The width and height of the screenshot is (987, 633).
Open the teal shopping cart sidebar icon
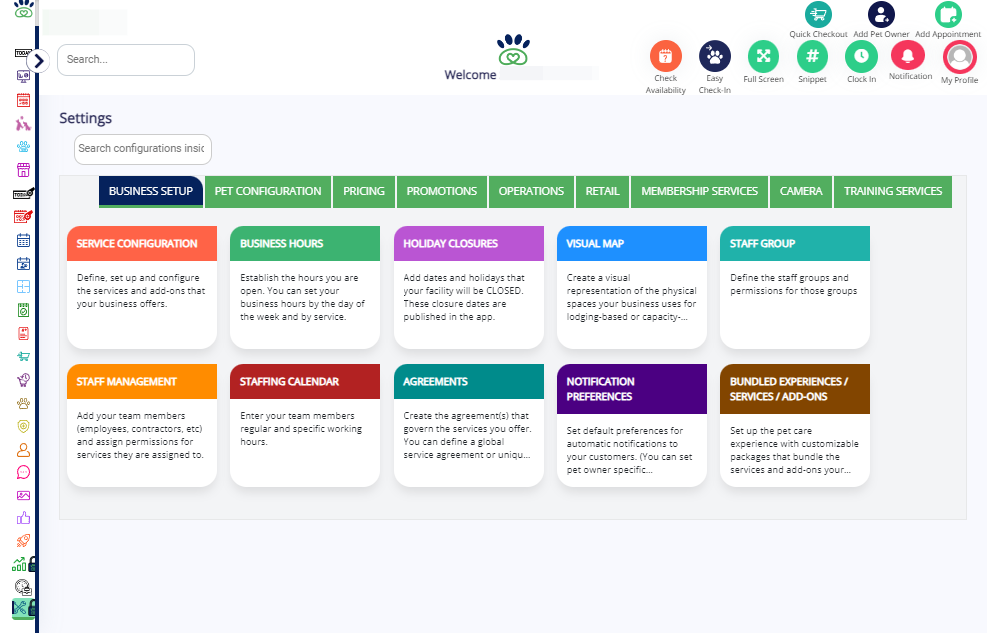pyautogui.click(x=23, y=357)
